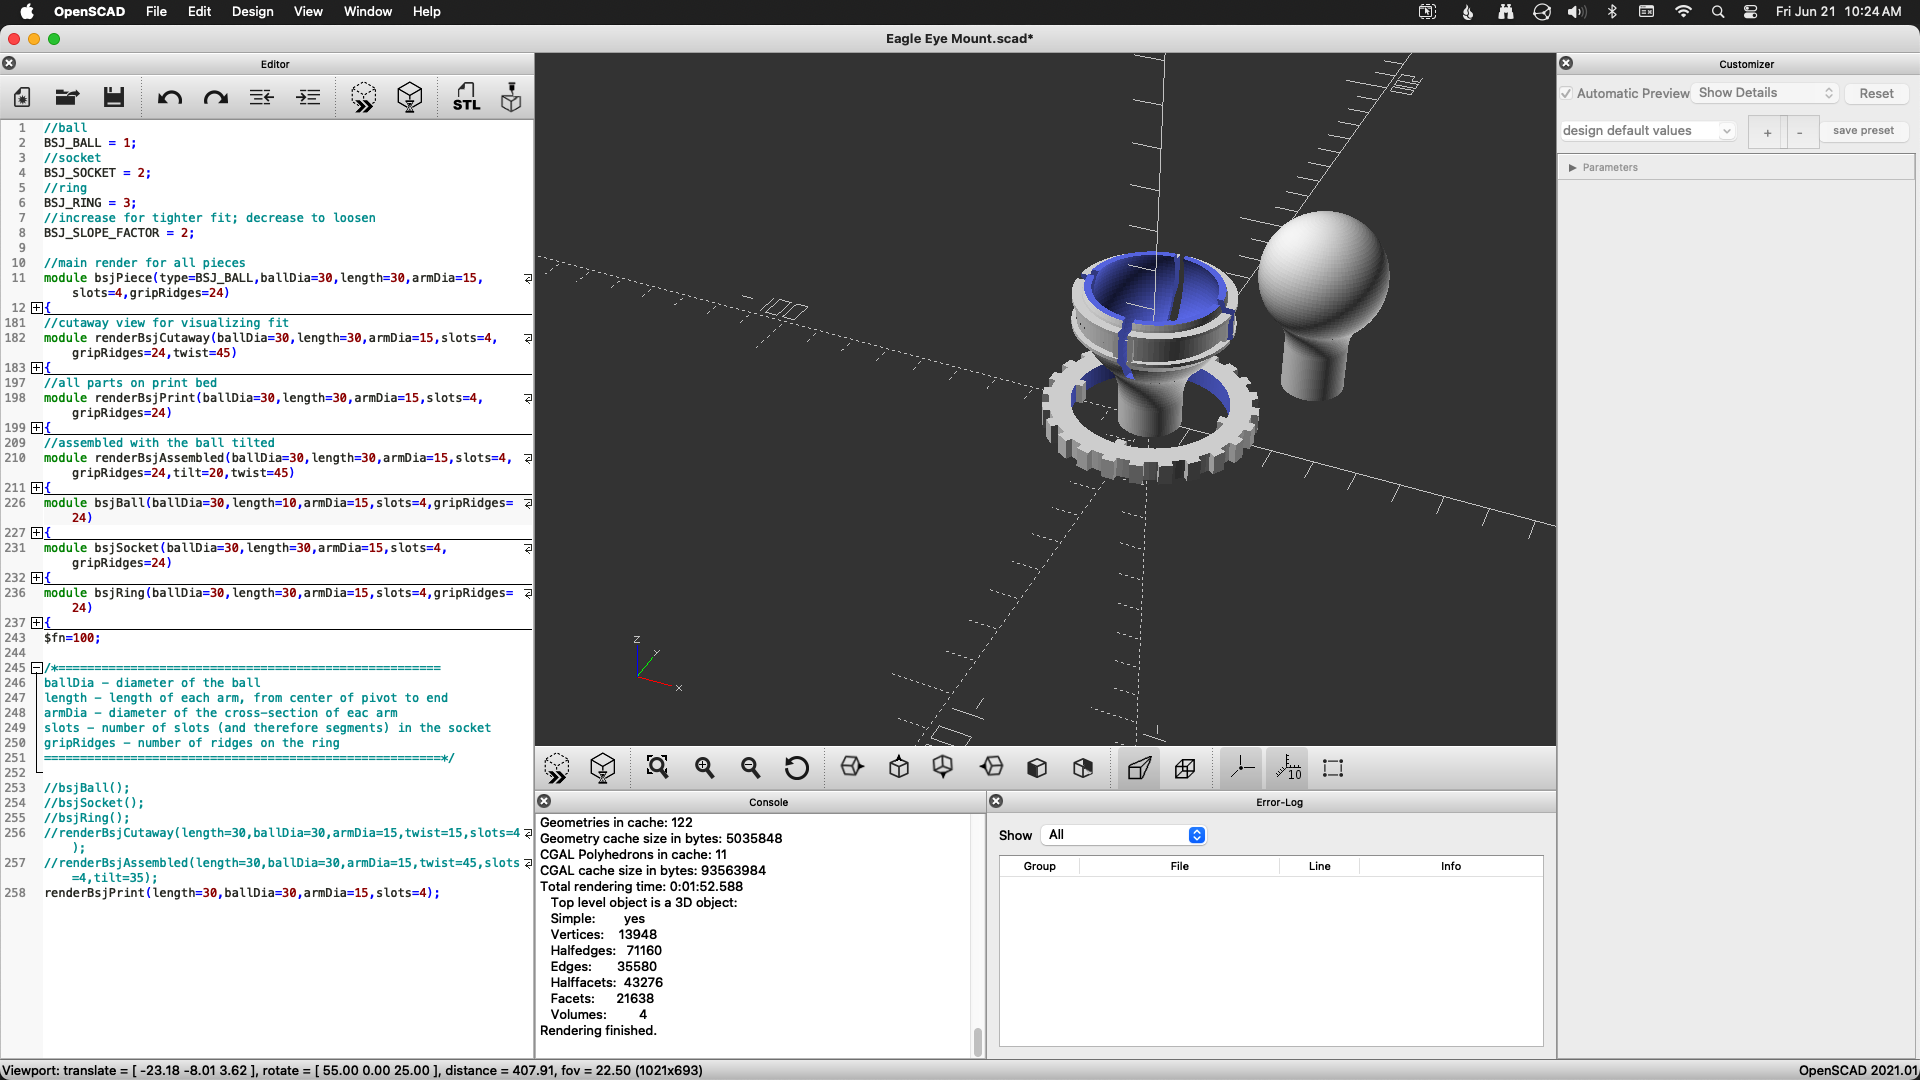Click Send to 3D printer icon
This screenshot has height=1080, width=1920.
pyautogui.click(x=511, y=97)
